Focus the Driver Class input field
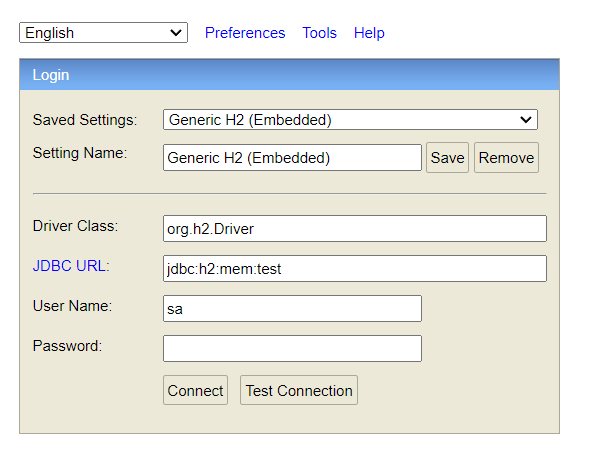Screen dimensions: 604x467 (x=354, y=229)
